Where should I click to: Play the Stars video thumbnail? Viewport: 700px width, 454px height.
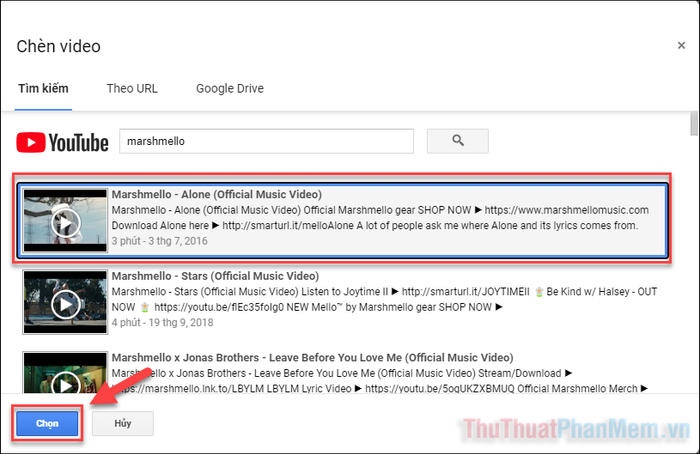pos(65,302)
